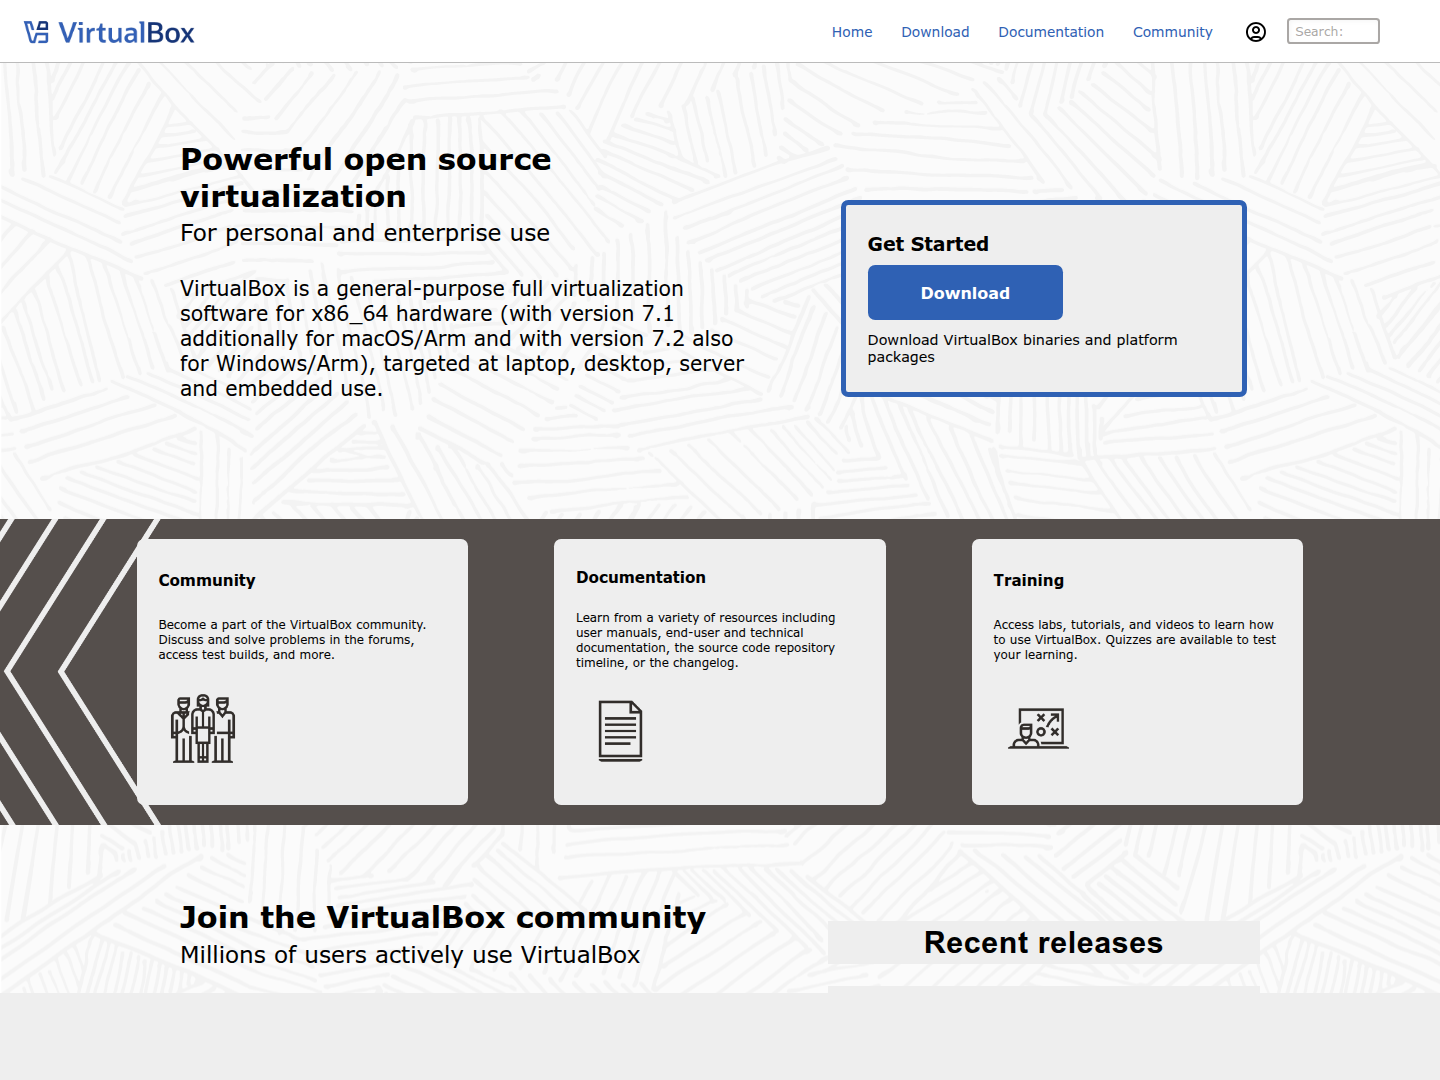Focus the Search input field

click(1333, 31)
